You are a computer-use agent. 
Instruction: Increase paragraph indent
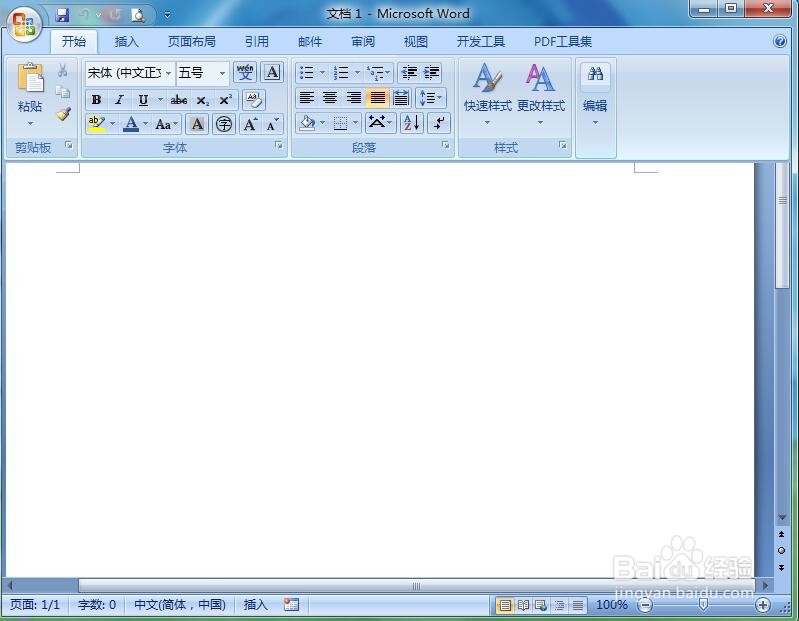point(431,72)
